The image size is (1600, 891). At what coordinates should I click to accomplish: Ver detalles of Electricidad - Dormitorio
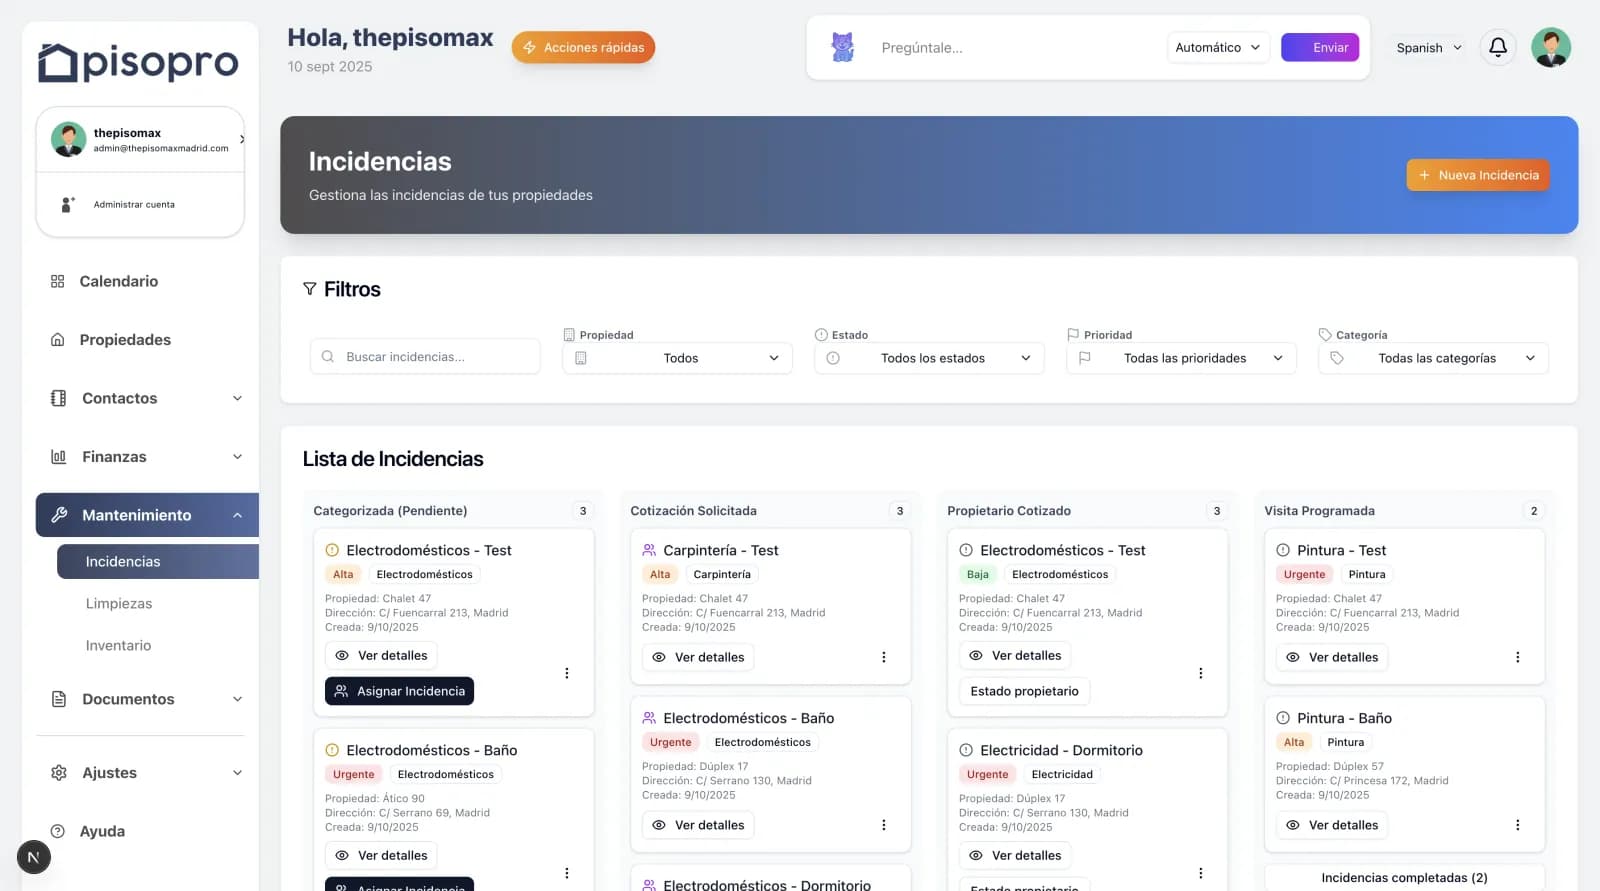tap(1015, 855)
